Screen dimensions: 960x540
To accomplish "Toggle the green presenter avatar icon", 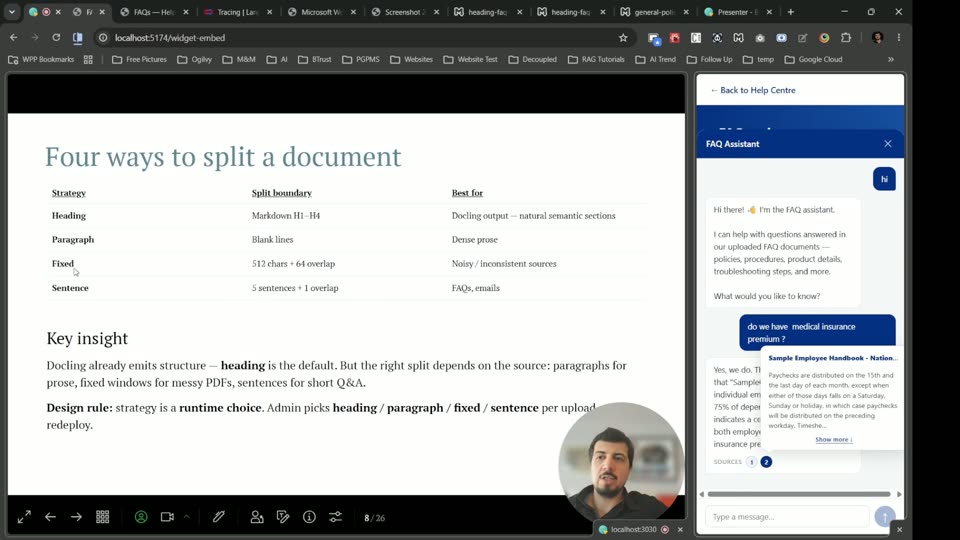I will pyautogui.click(x=141, y=517).
